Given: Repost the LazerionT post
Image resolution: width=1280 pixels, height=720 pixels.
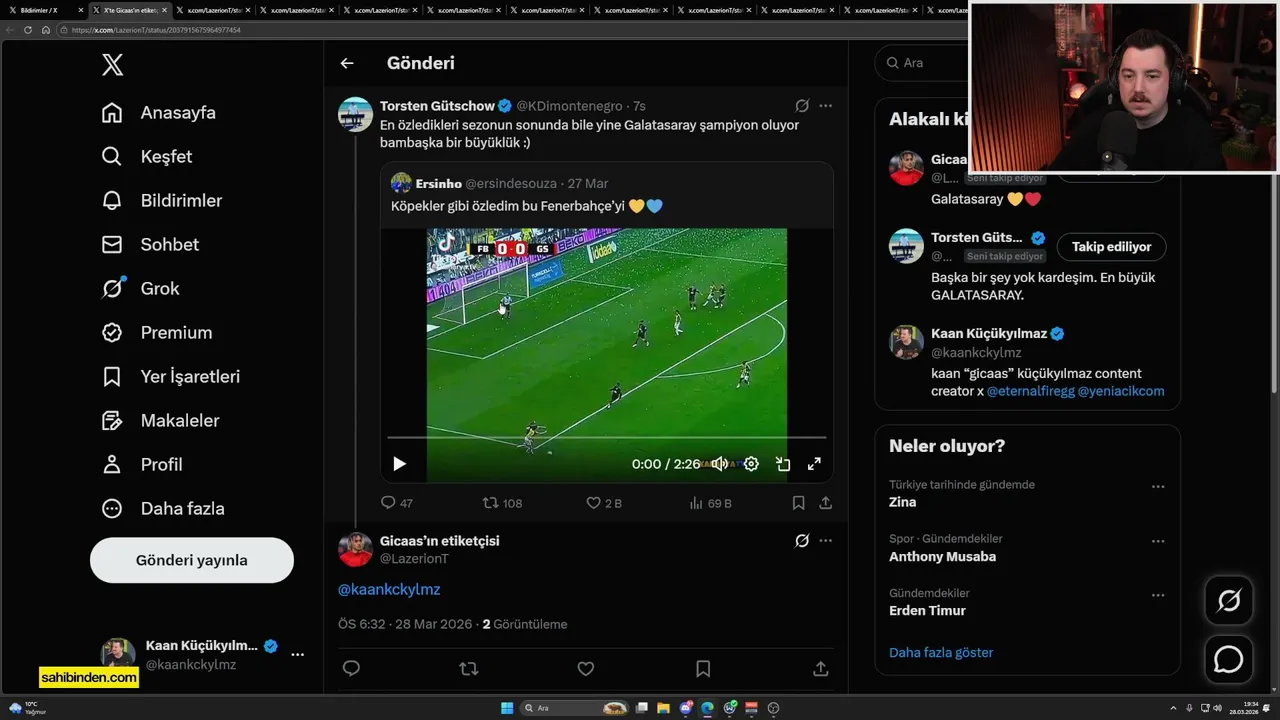Looking at the screenshot, I should (x=468, y=668).
